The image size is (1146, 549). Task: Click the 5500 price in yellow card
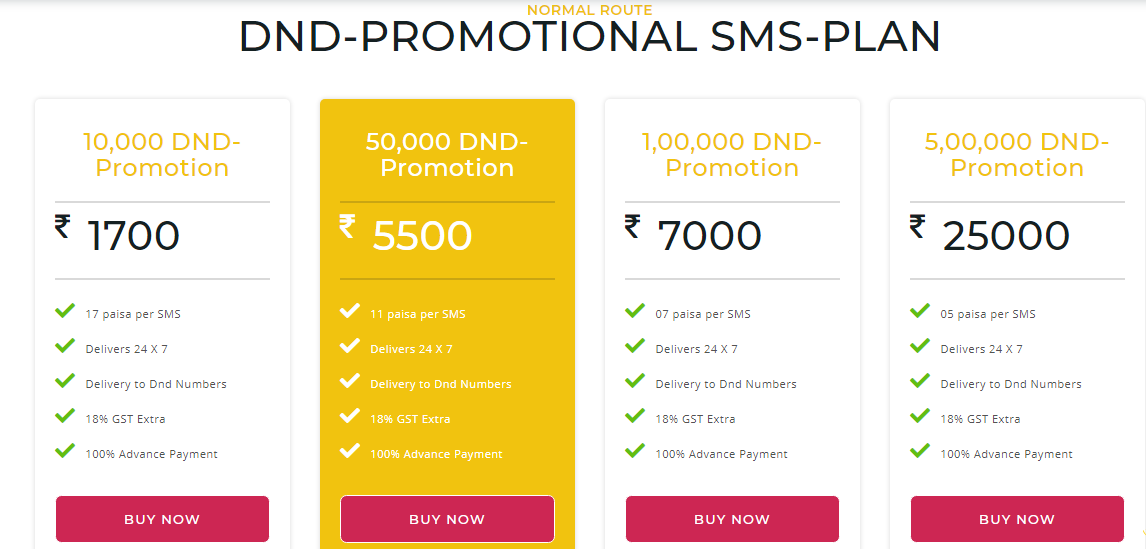coord(422,236)
